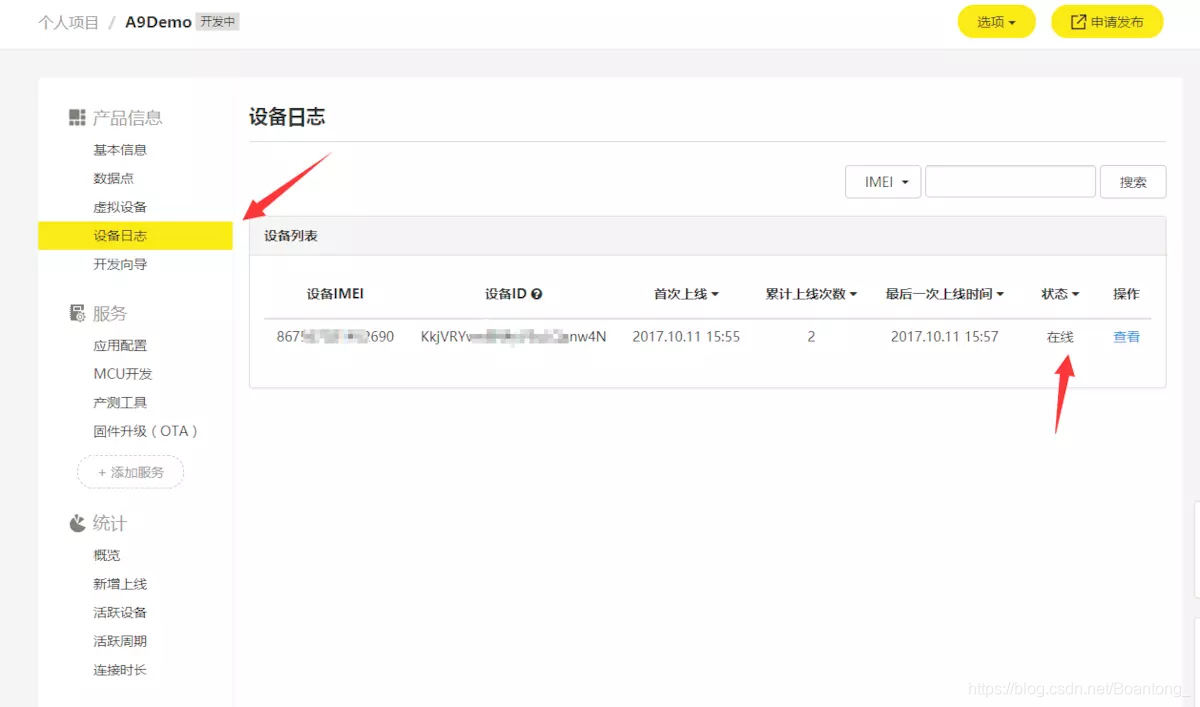This screenshot has height=707, width=1200.
Task: Click the 申请发布 button
Action: coord(1107,22)
